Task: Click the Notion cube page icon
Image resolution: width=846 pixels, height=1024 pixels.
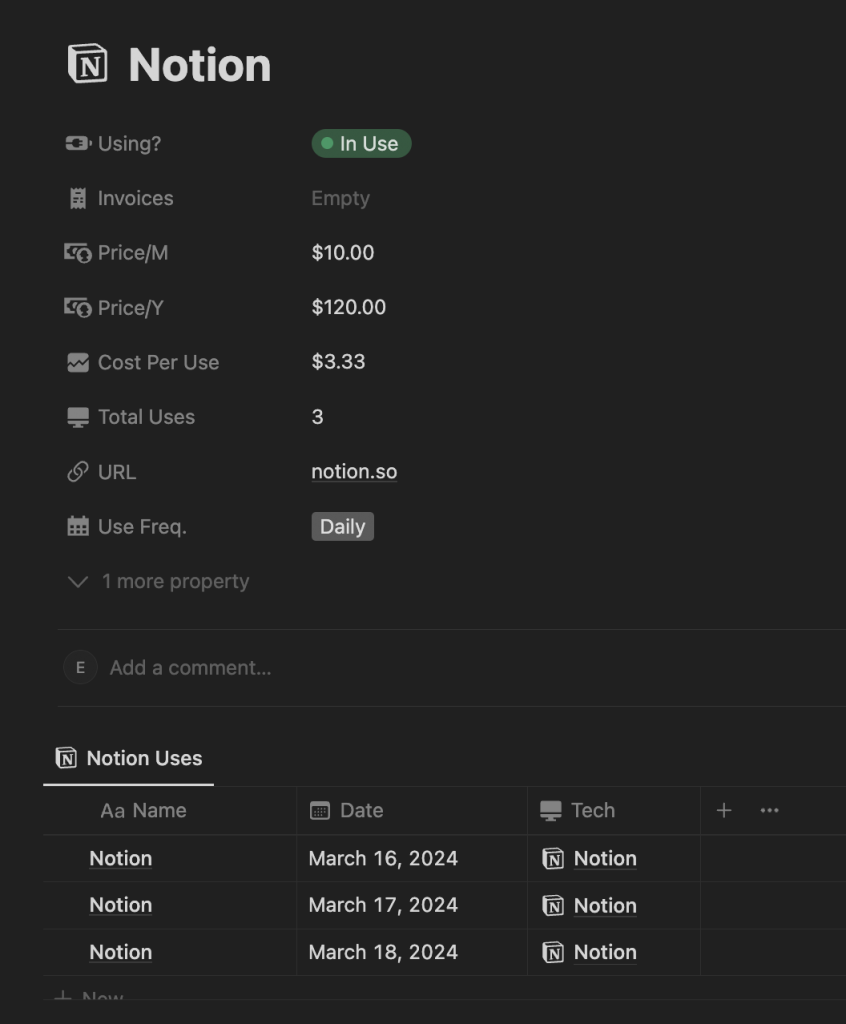Action: click(x=89, y=63)
